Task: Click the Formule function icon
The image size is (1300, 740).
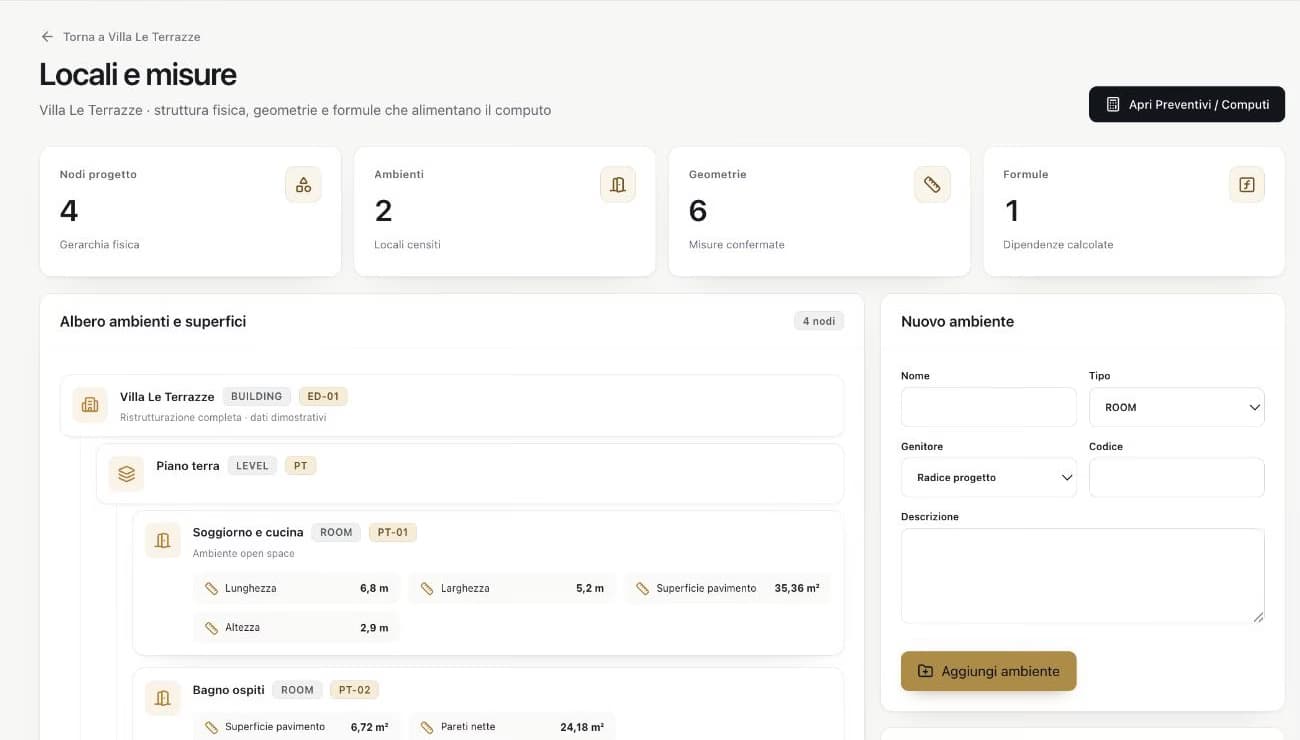Action: 1247,185
